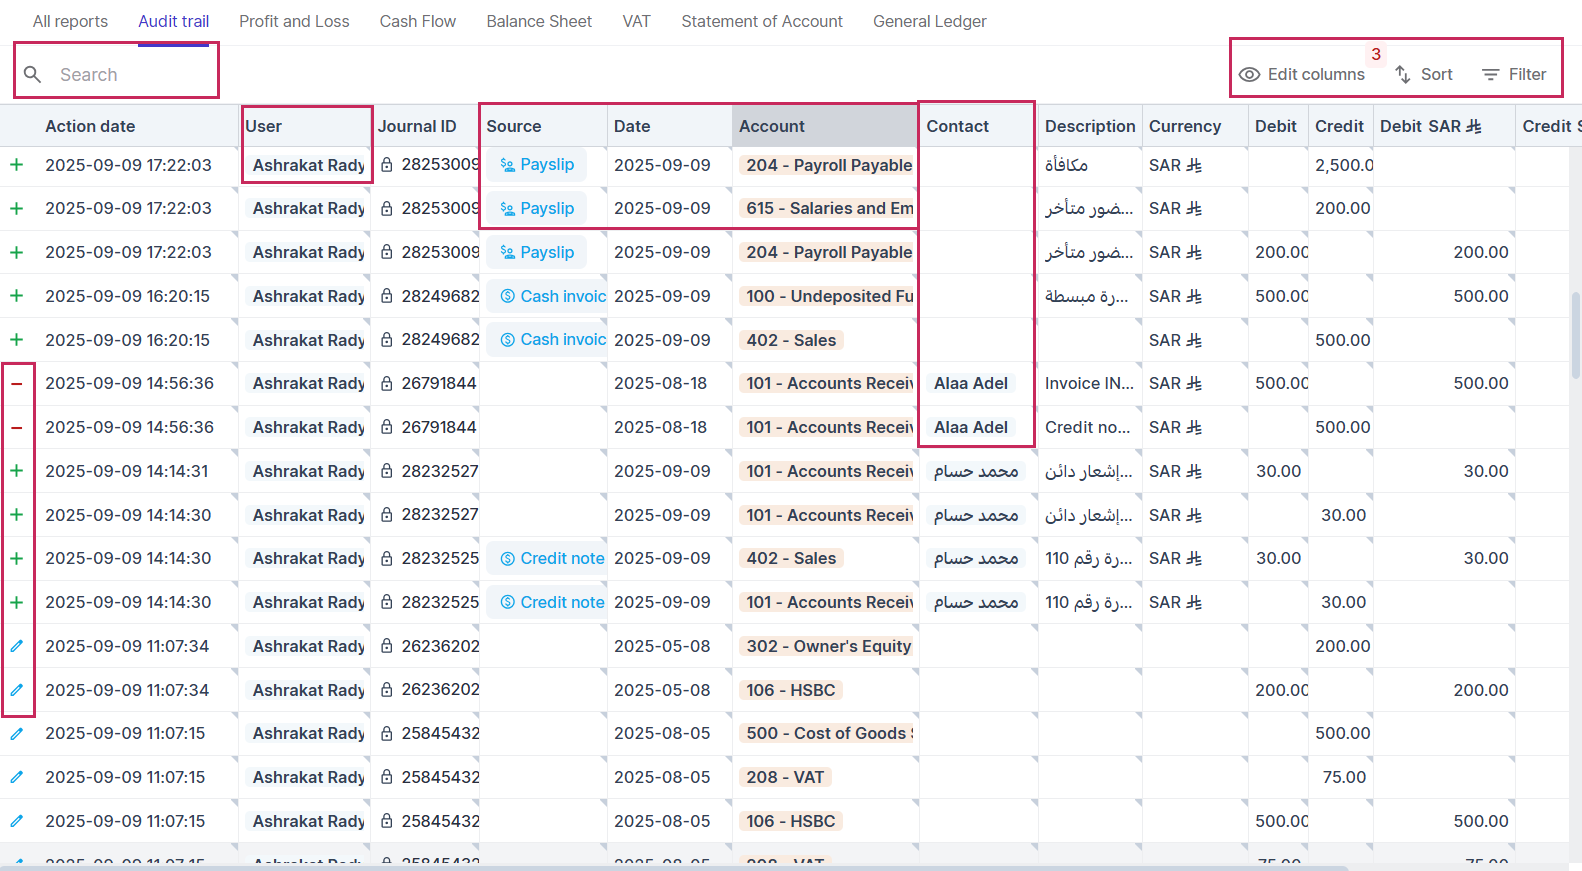Sort by the Action date column header
The width and height of the screenshot is (1582, 871).
(90, 127)
